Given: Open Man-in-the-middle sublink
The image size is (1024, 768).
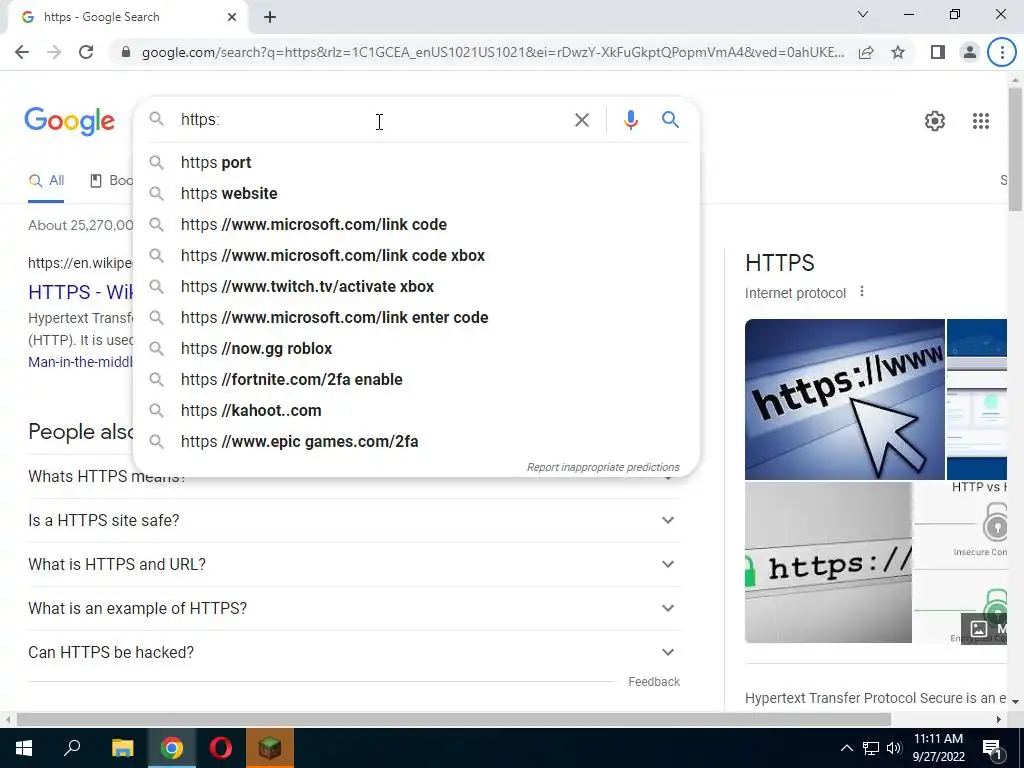Looking at the screenshot, I should click(x=80, y=362).
